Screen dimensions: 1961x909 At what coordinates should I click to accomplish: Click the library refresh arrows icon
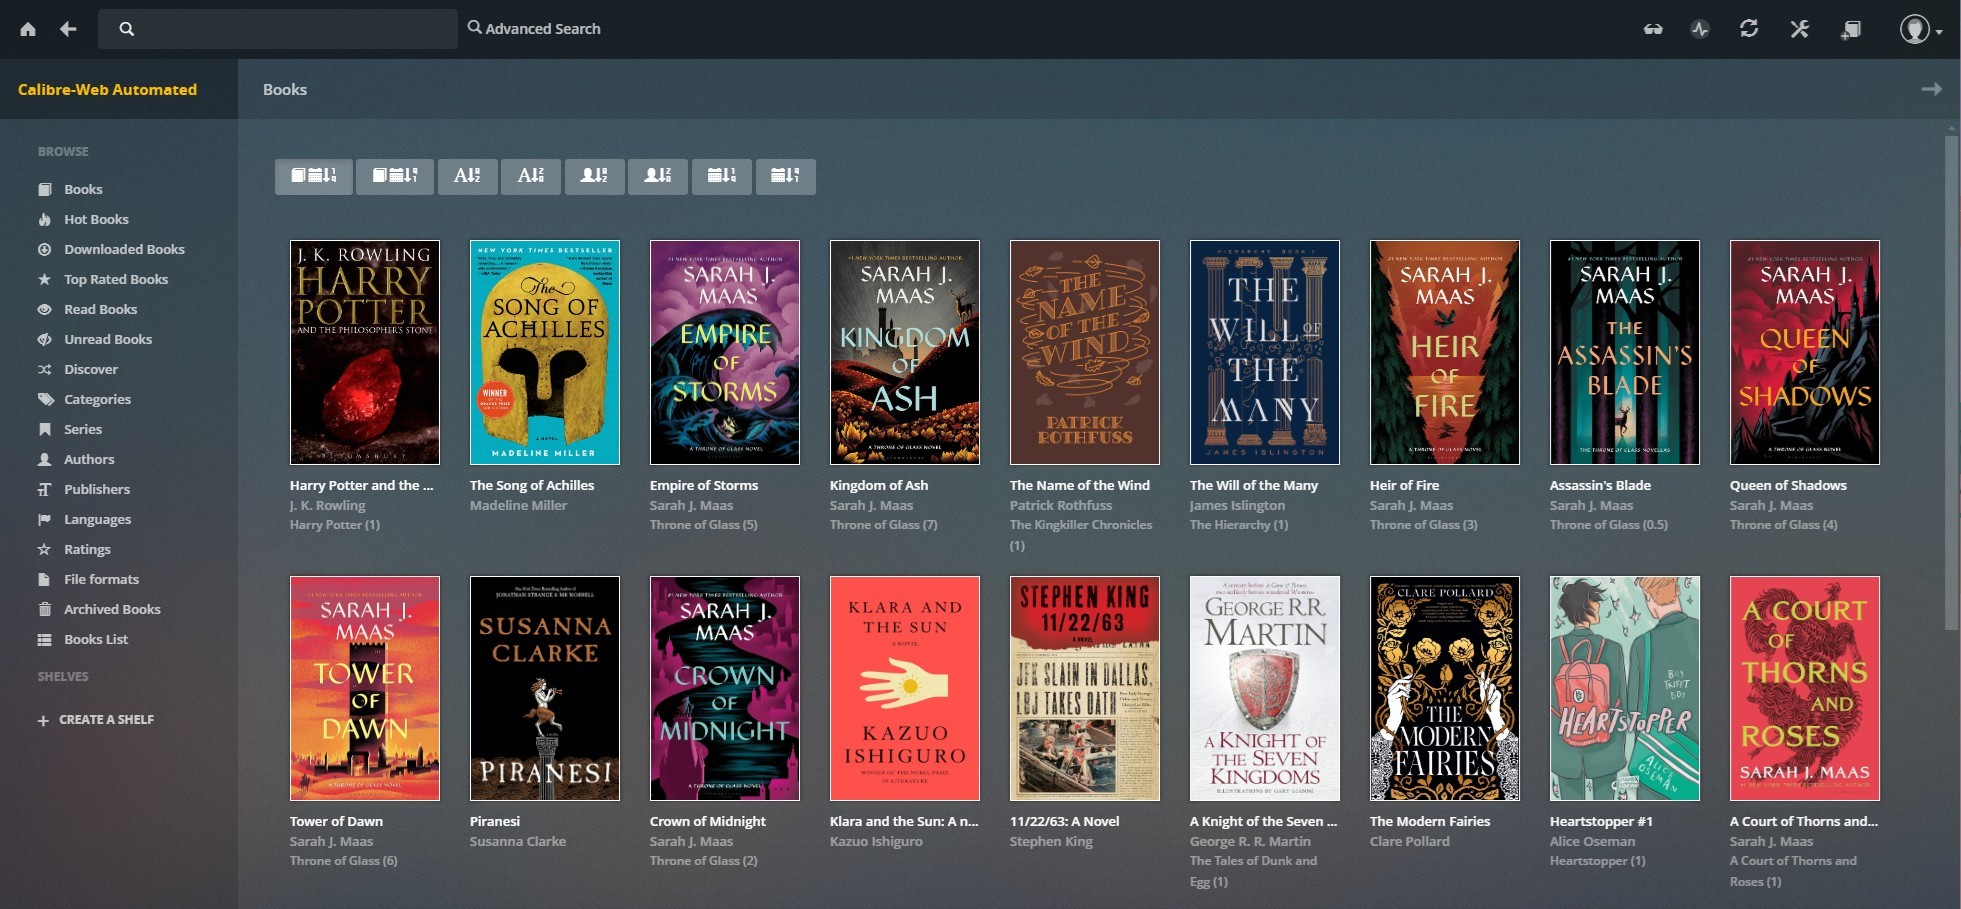1749,29
